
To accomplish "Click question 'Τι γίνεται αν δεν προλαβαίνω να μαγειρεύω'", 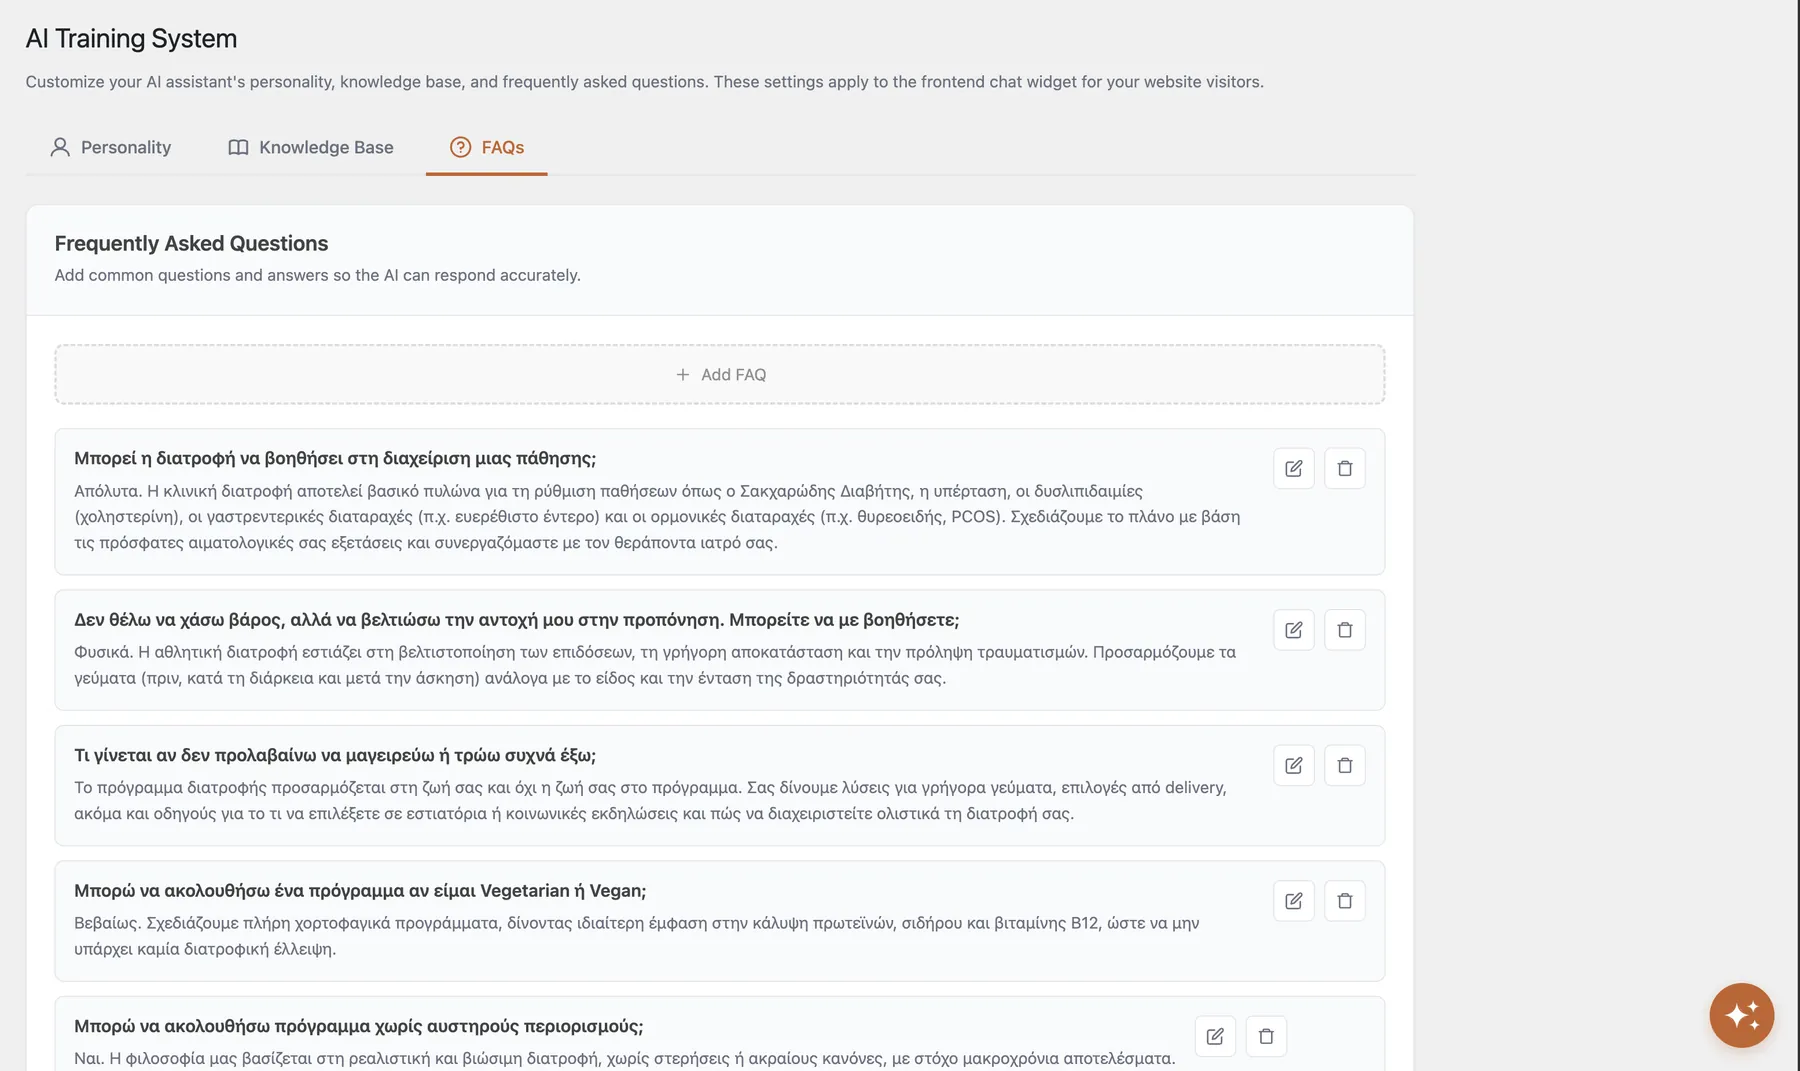I will [x=335, y=755].
